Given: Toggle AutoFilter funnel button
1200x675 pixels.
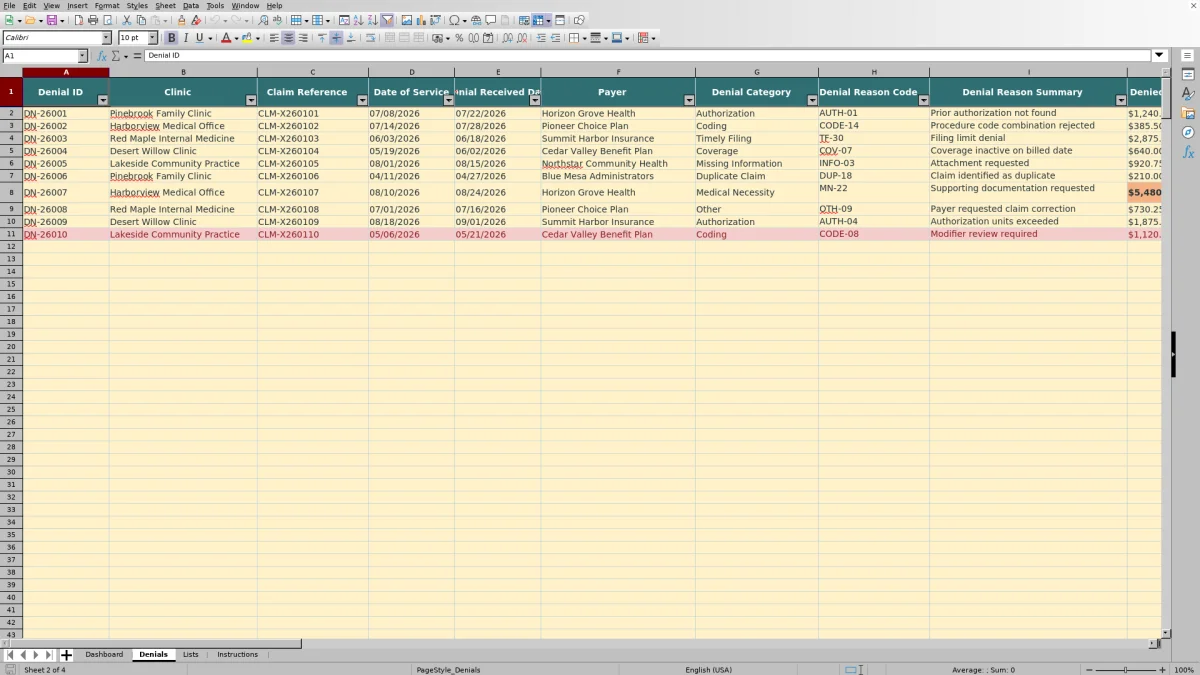Looking at the screenshot, I should pyautogui.click(x=386, y=20).
